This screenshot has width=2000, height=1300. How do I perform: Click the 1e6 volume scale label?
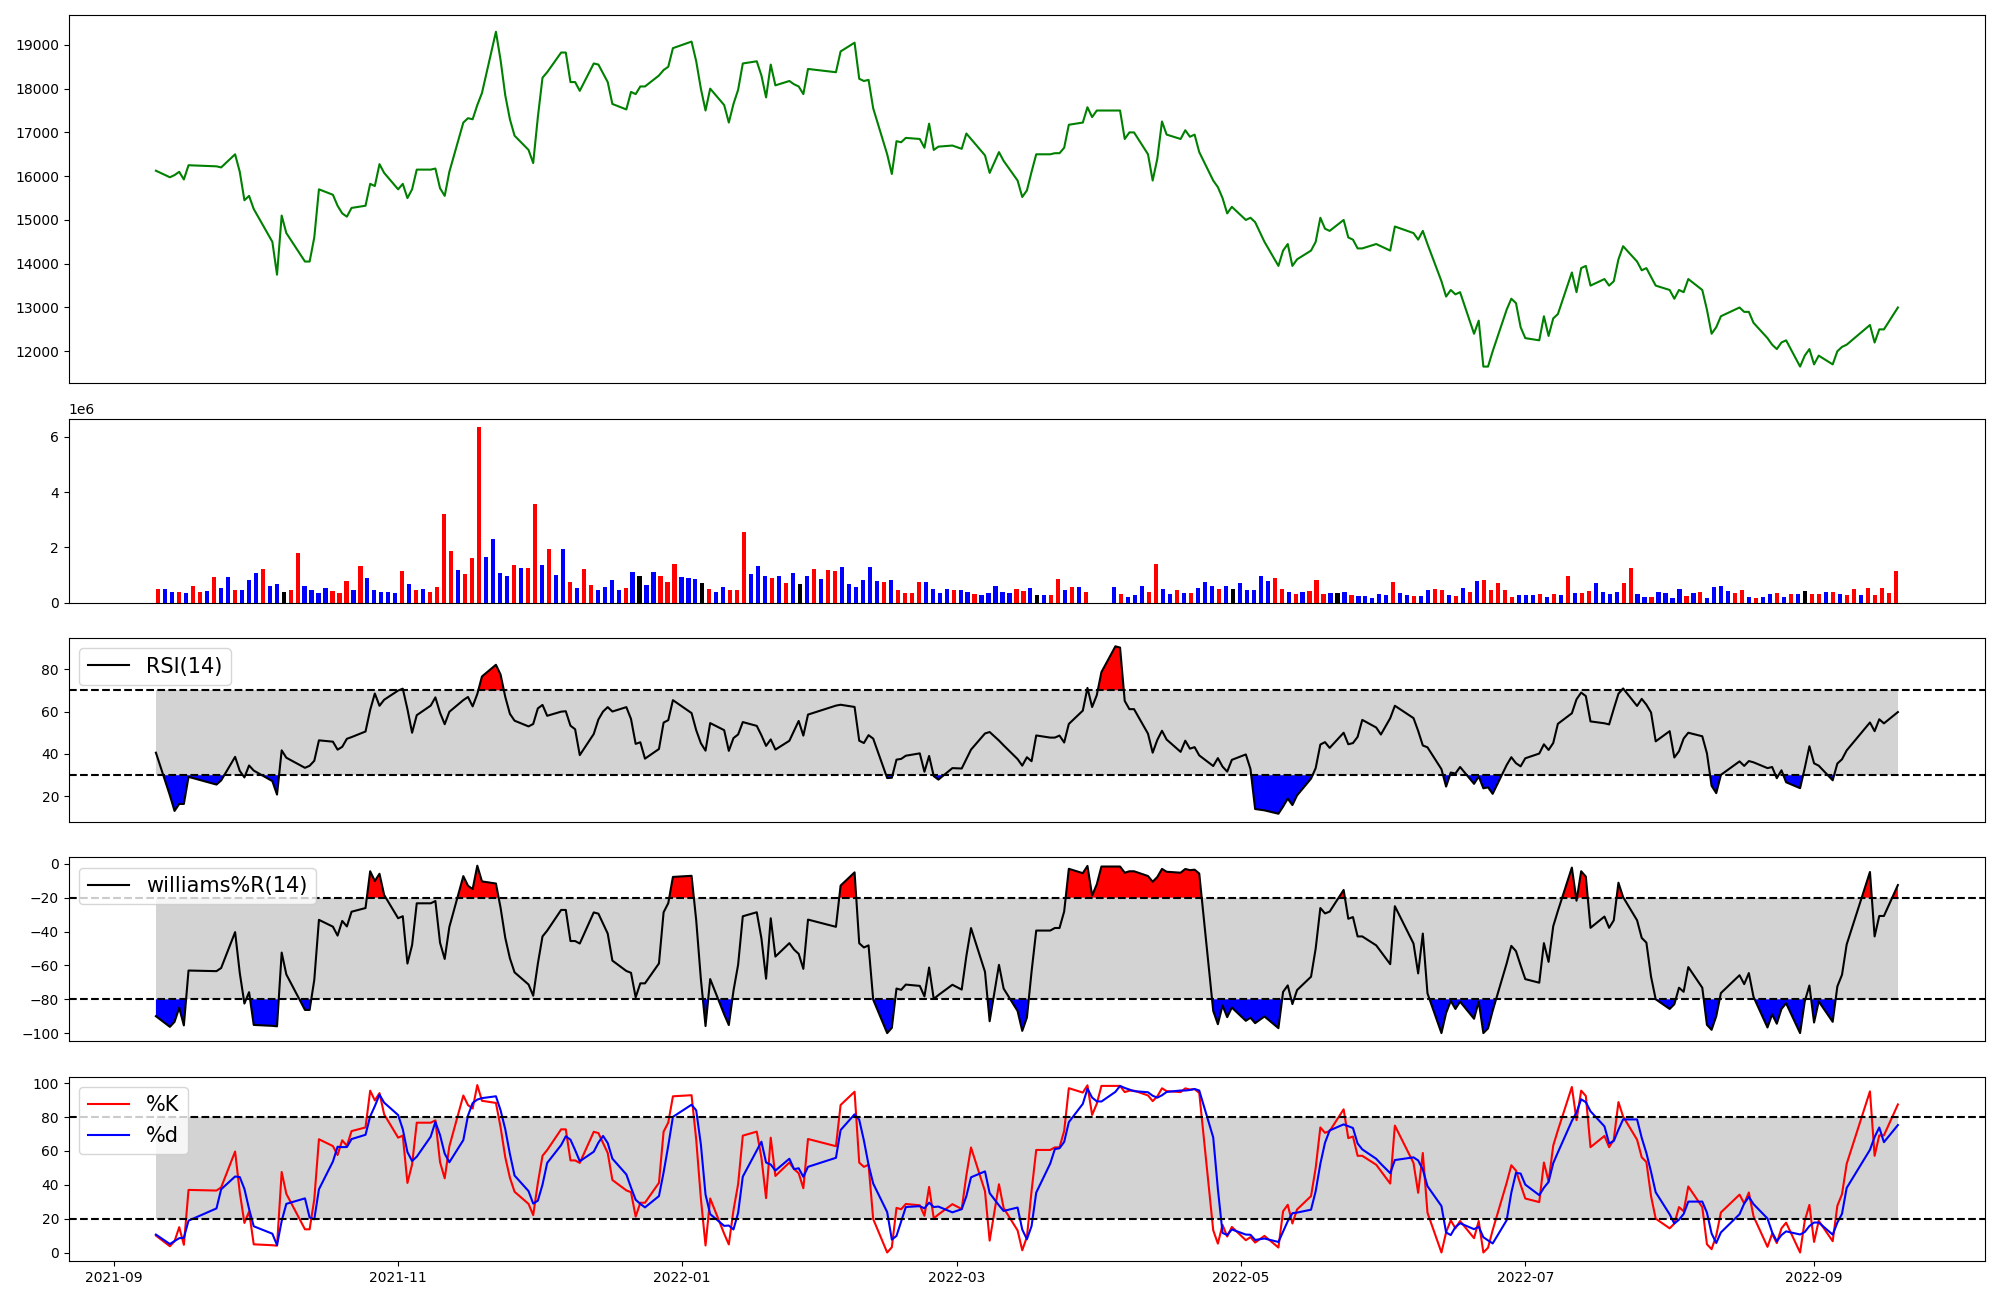tap(81, 410)
